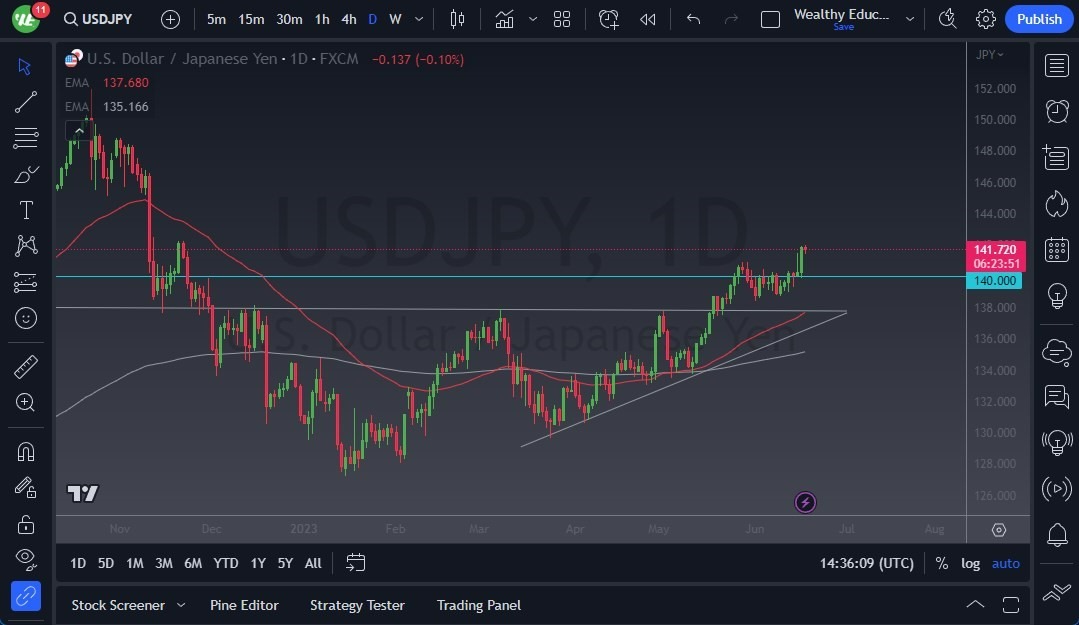1079x625 pixels.
Task: Open the Emojis drawing tool
Action: (25, 318)
